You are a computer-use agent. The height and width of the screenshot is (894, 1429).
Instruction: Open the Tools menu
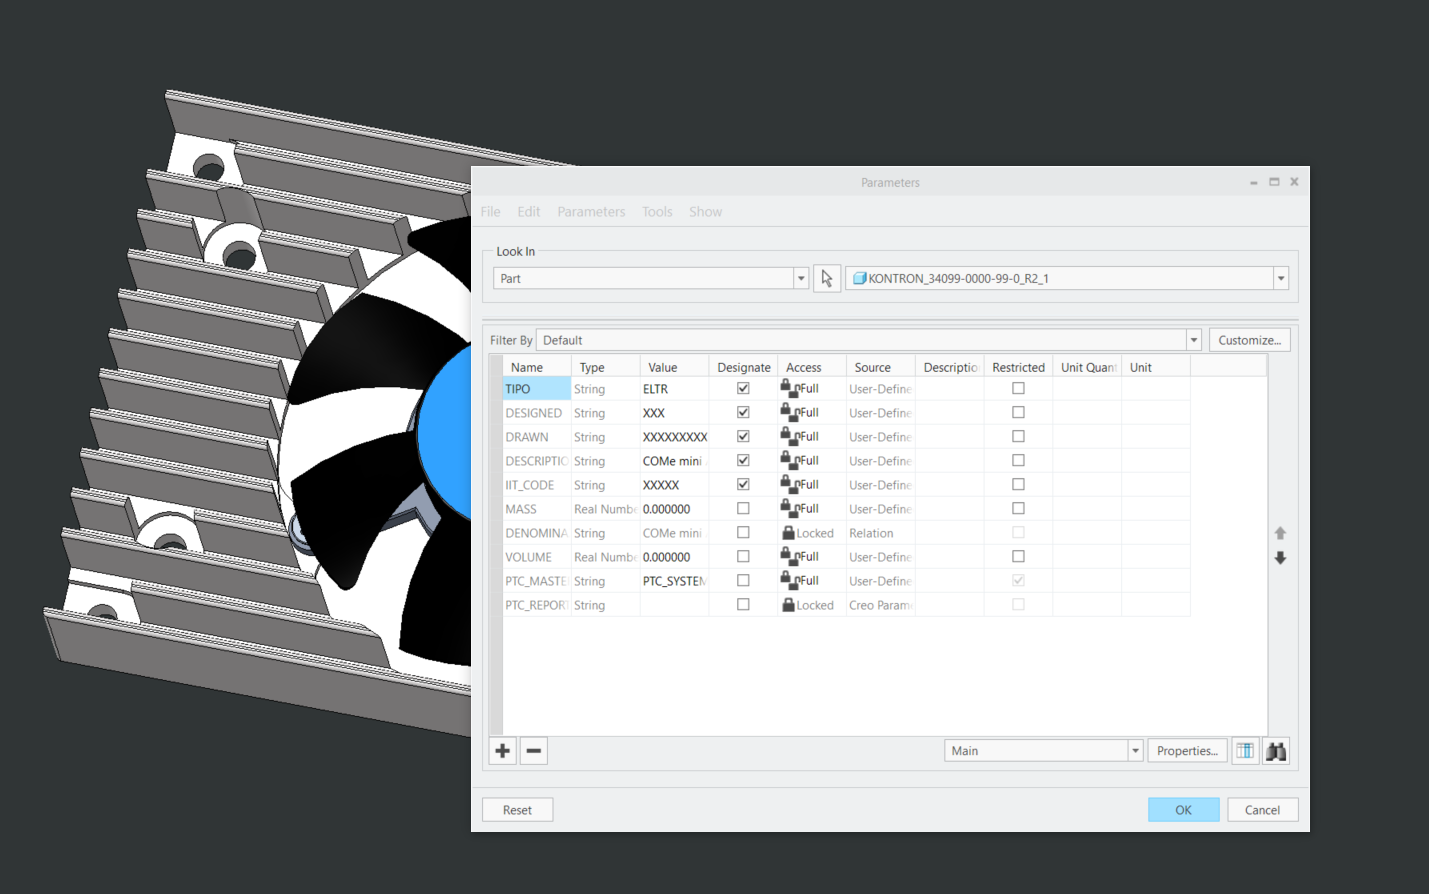[x=657, y=211]
